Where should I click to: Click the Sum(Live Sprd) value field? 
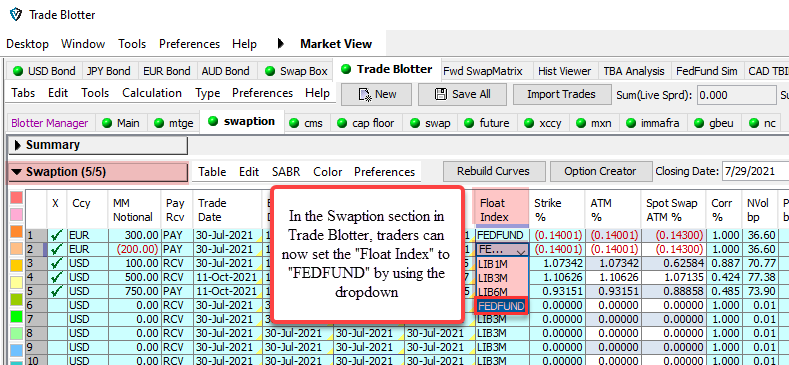[737, 95]
